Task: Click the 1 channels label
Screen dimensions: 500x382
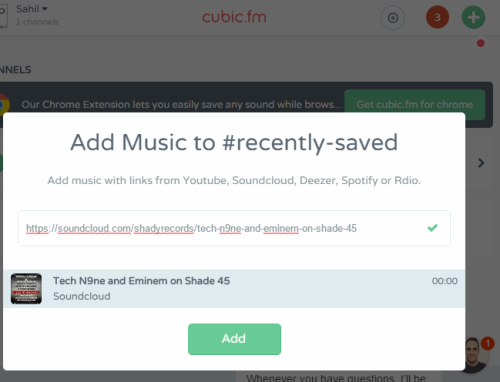Action: 37,22
